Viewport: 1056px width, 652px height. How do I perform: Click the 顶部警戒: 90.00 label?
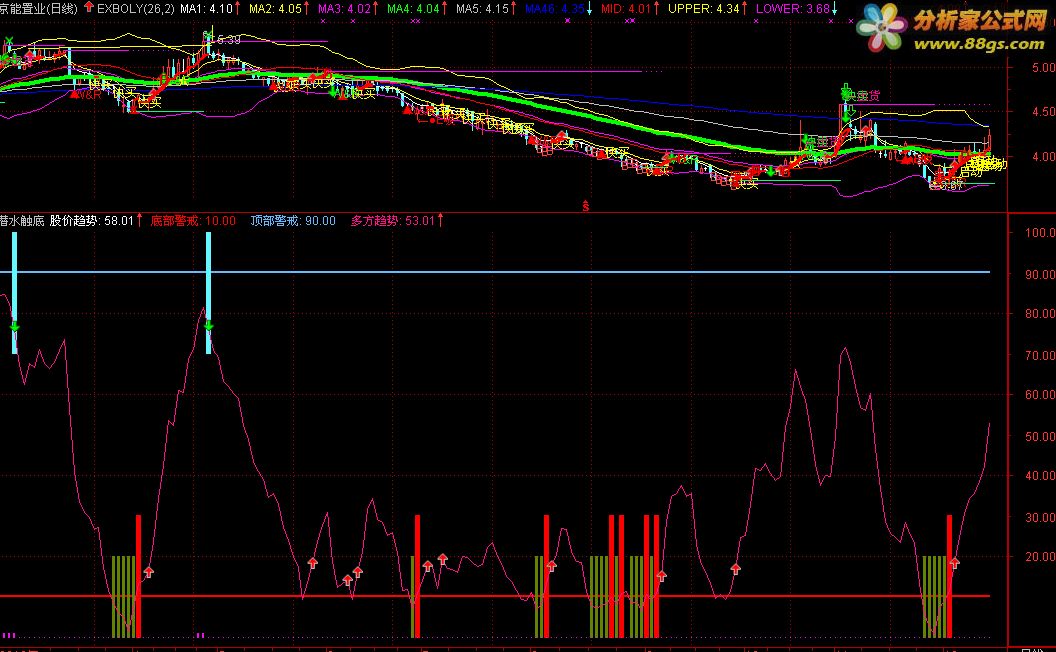coord(293,220)
